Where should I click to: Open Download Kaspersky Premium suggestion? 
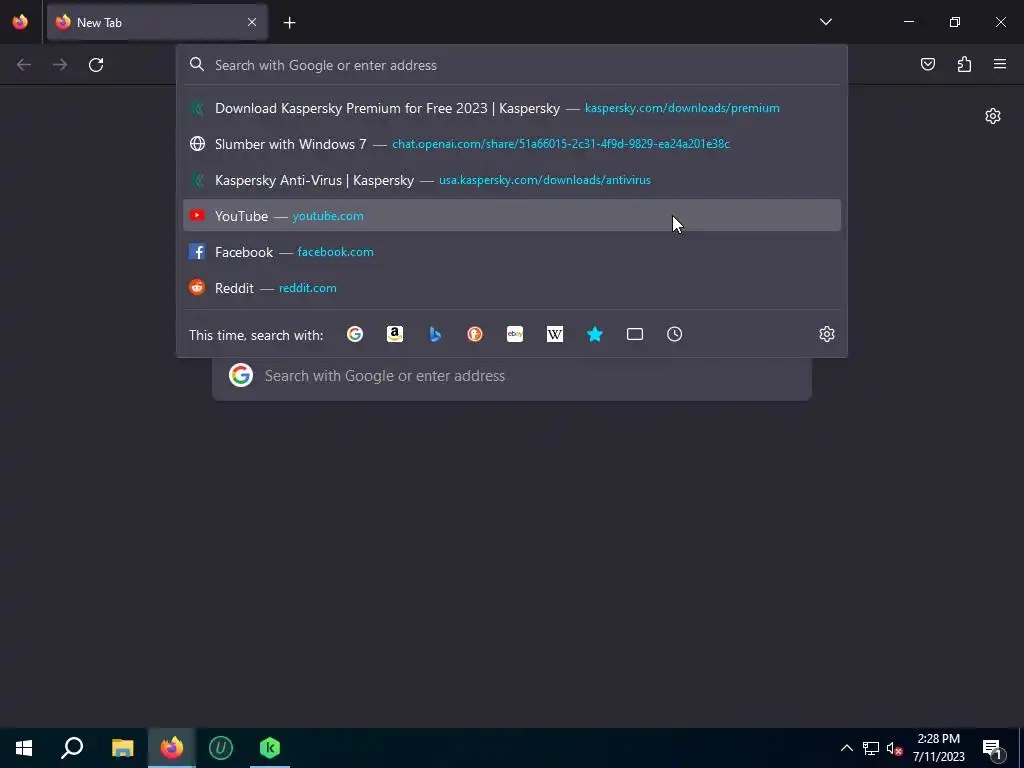point(512,108)
